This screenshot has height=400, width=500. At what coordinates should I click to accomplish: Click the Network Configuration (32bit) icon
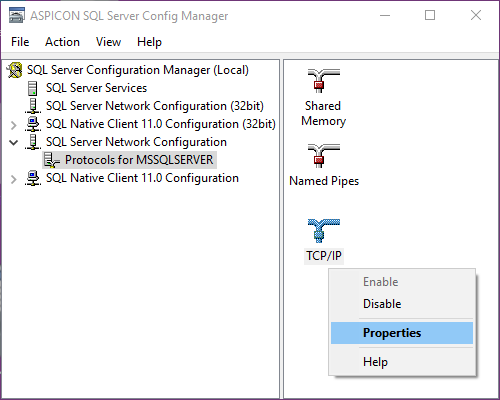[33, 106]
